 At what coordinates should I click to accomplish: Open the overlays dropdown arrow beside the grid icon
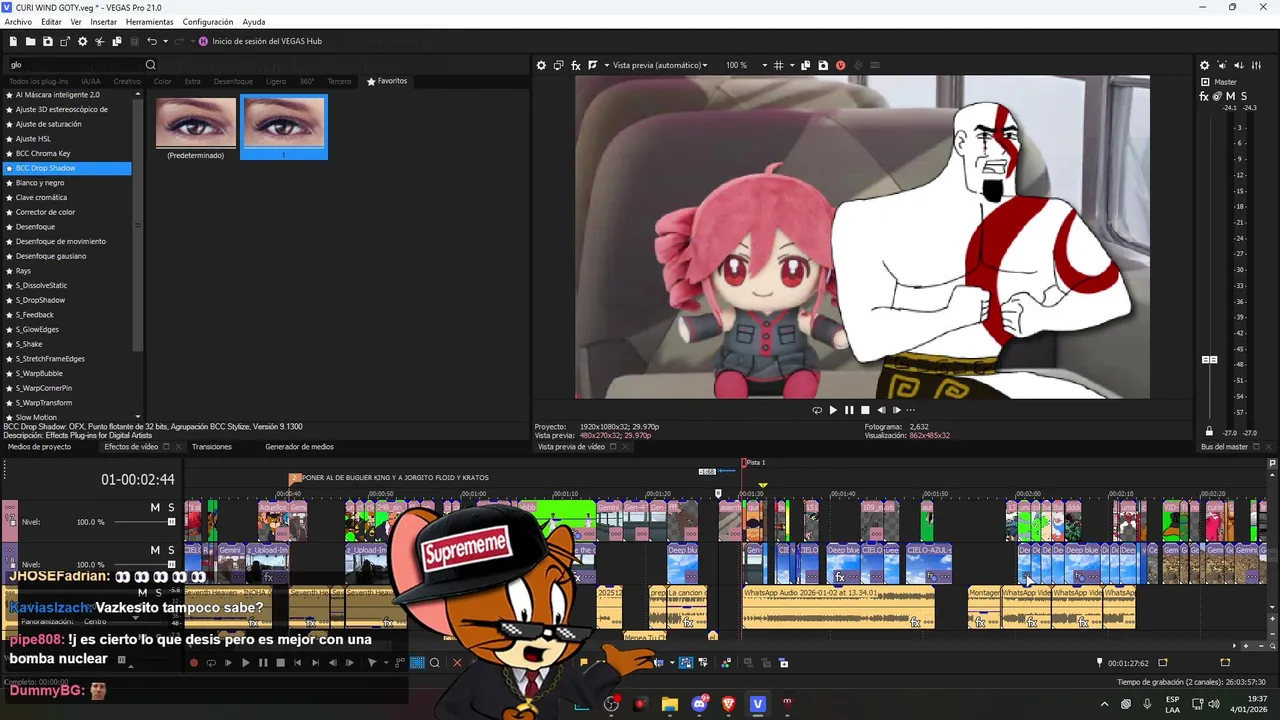point(791,65)
